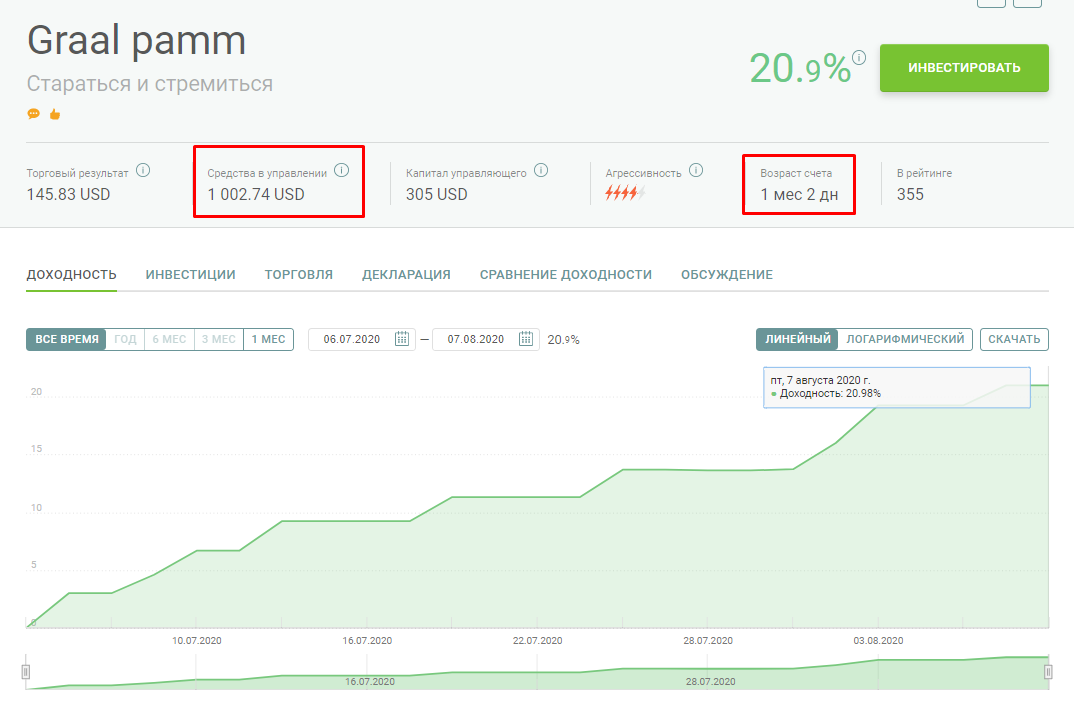Switch chart scale to ЛОГАРИФМИЧЕСКИЙ
The image size is (1074, 712).
tap(905, 339)
